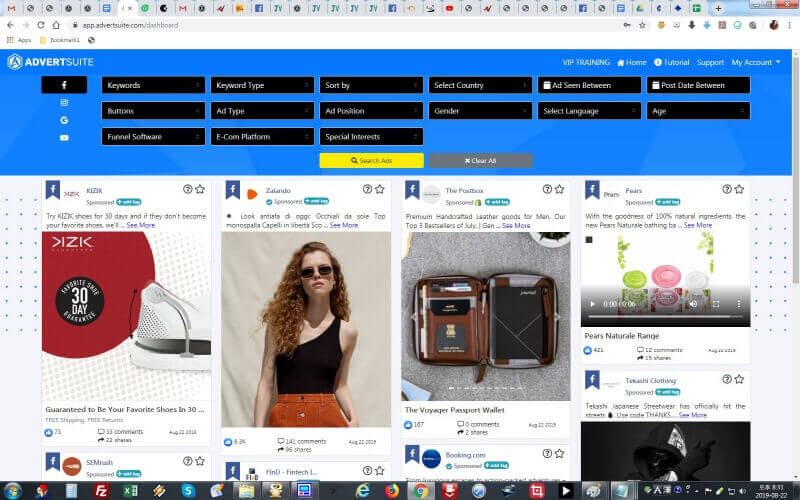Open Support in the header
Image resolution: width=800 pixels, height=500 pixels.
(710, 62)
